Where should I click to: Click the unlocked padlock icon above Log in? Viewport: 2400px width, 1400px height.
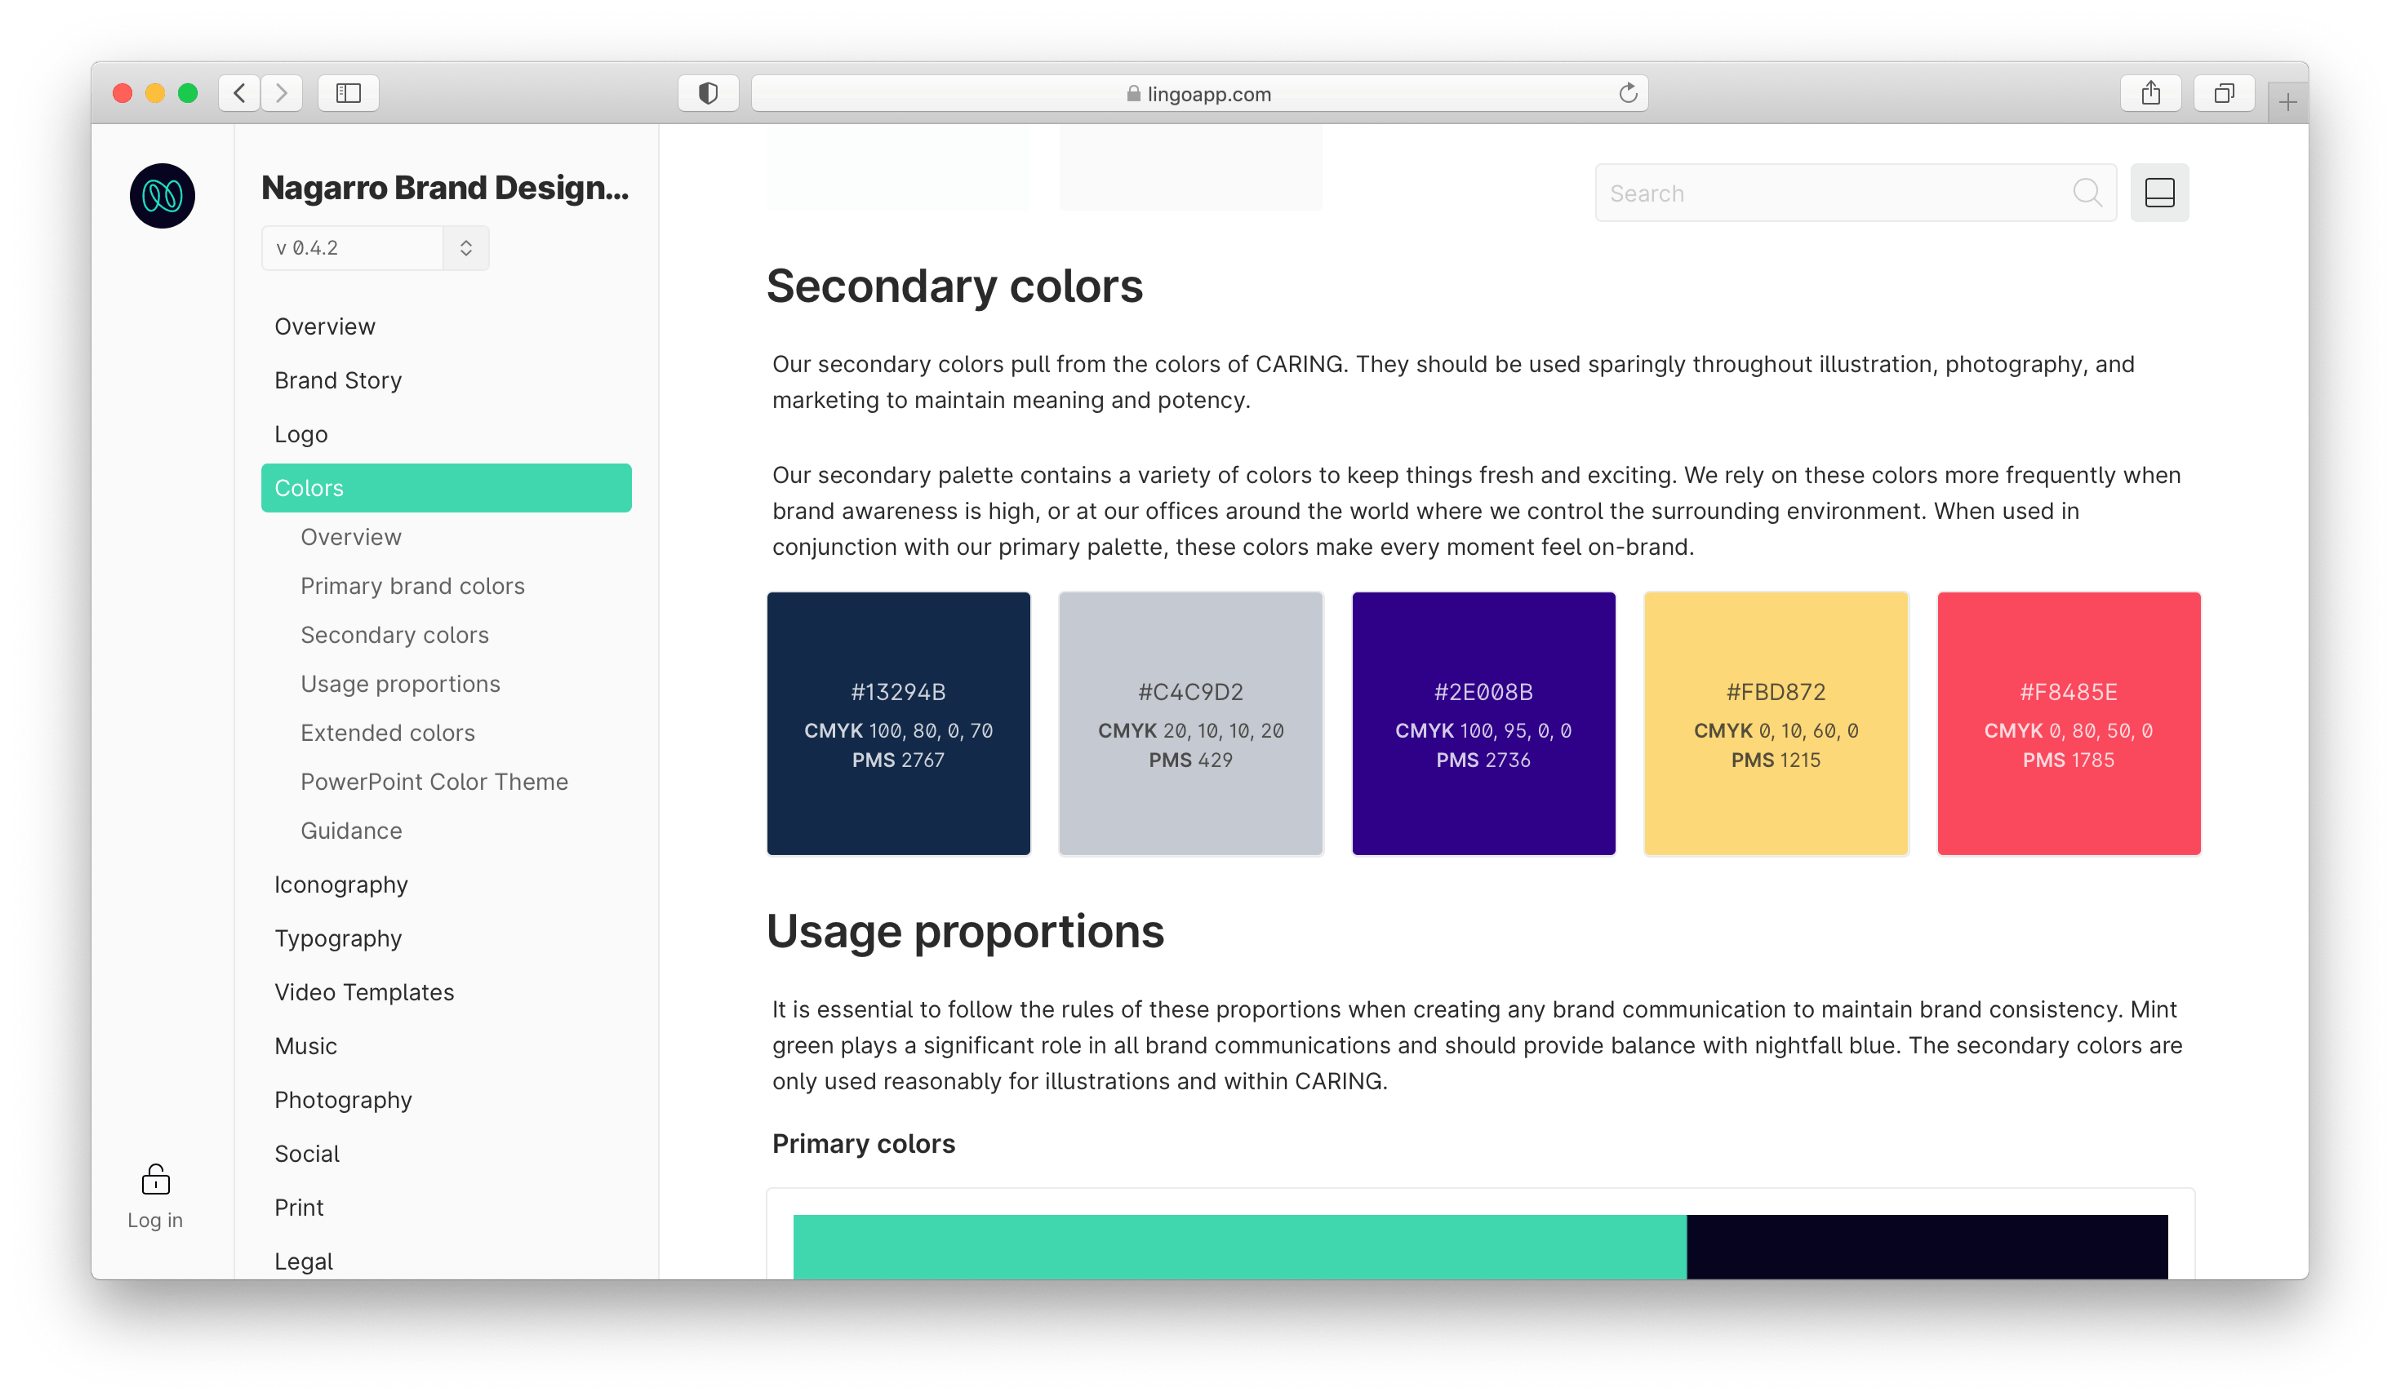(x=155, y=1180)
